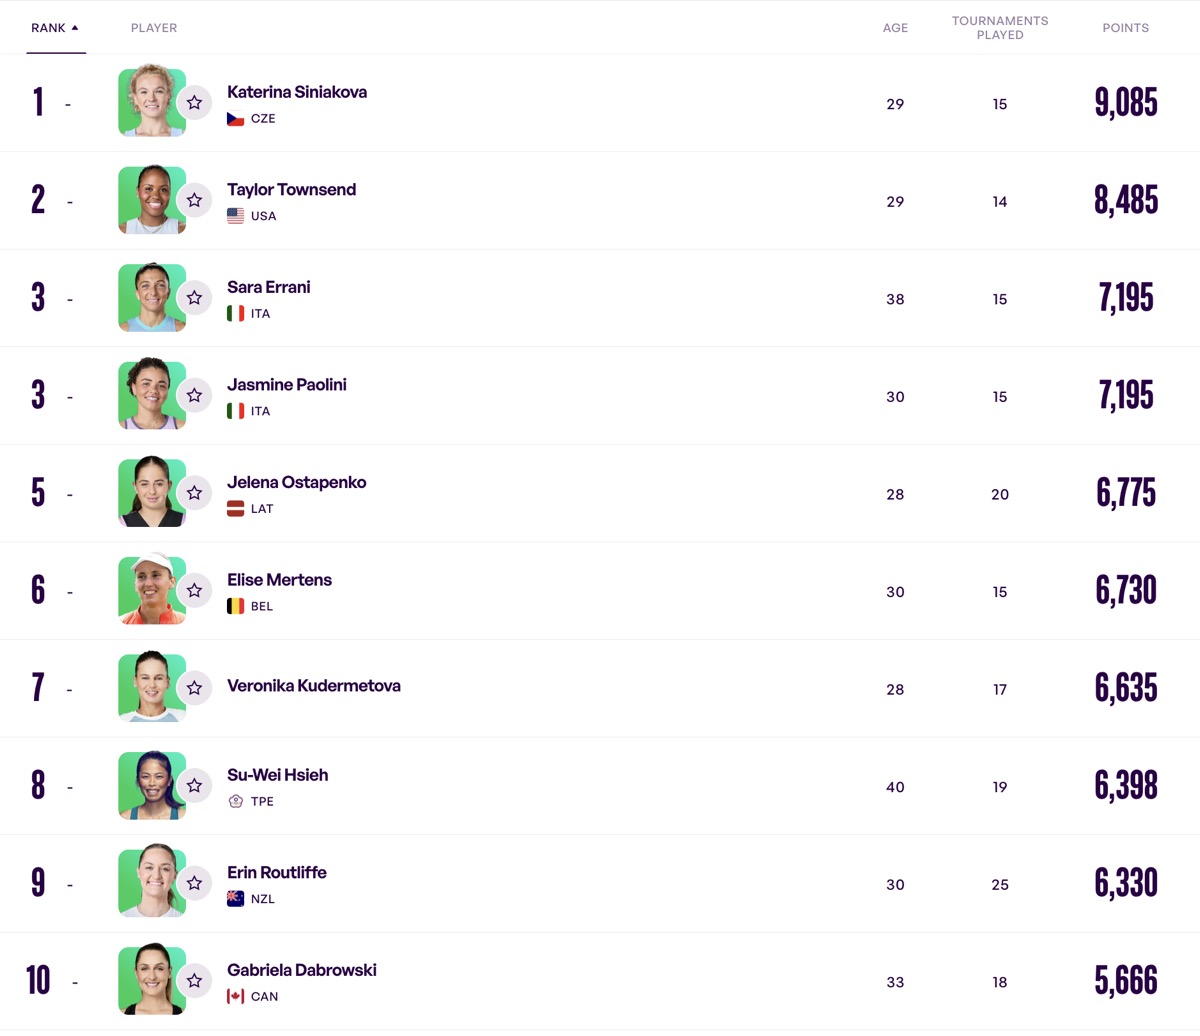This screenshot has width=1200, height=1036.
Task: Click the star icon beside Gabriela Dabrowski
Action: tap(195, 981)
